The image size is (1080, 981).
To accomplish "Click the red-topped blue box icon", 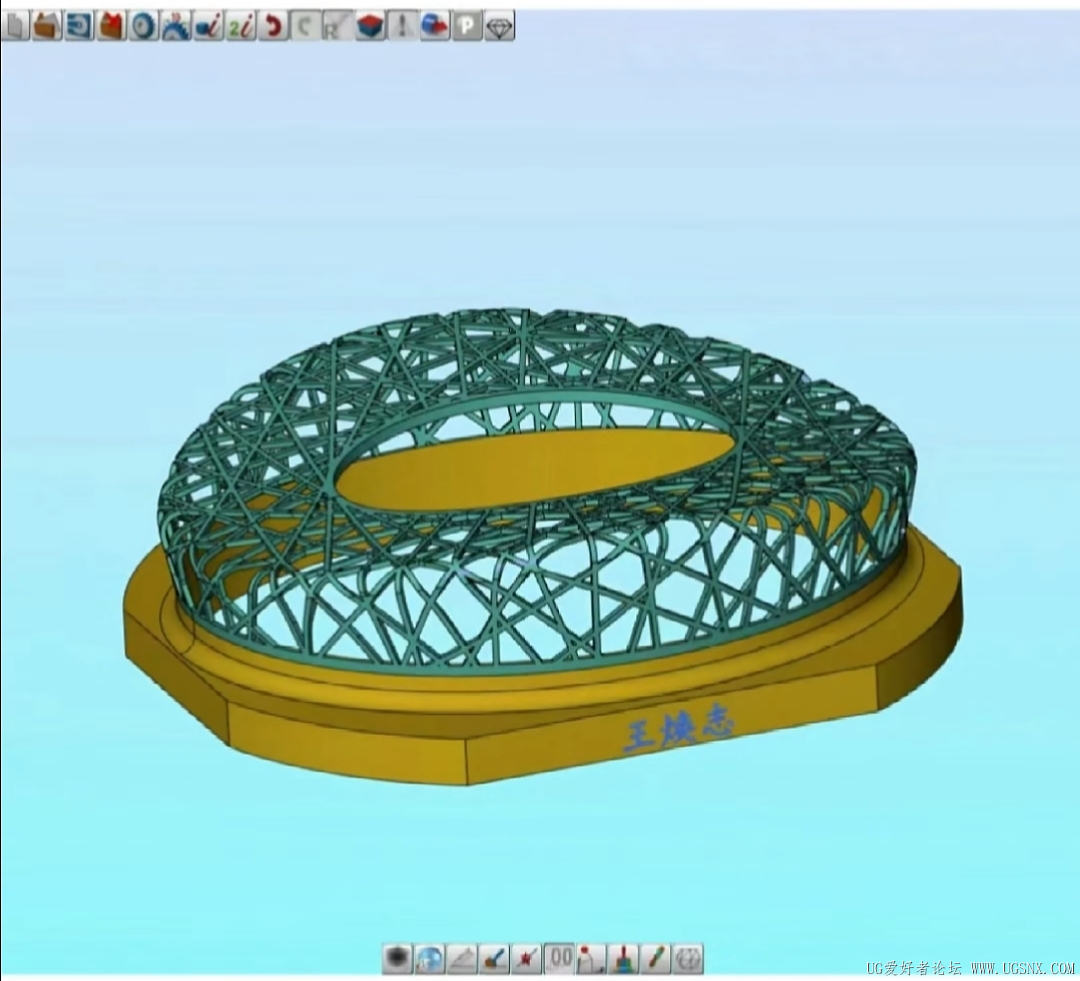I will pyautogui.click(x=370, y=27).
